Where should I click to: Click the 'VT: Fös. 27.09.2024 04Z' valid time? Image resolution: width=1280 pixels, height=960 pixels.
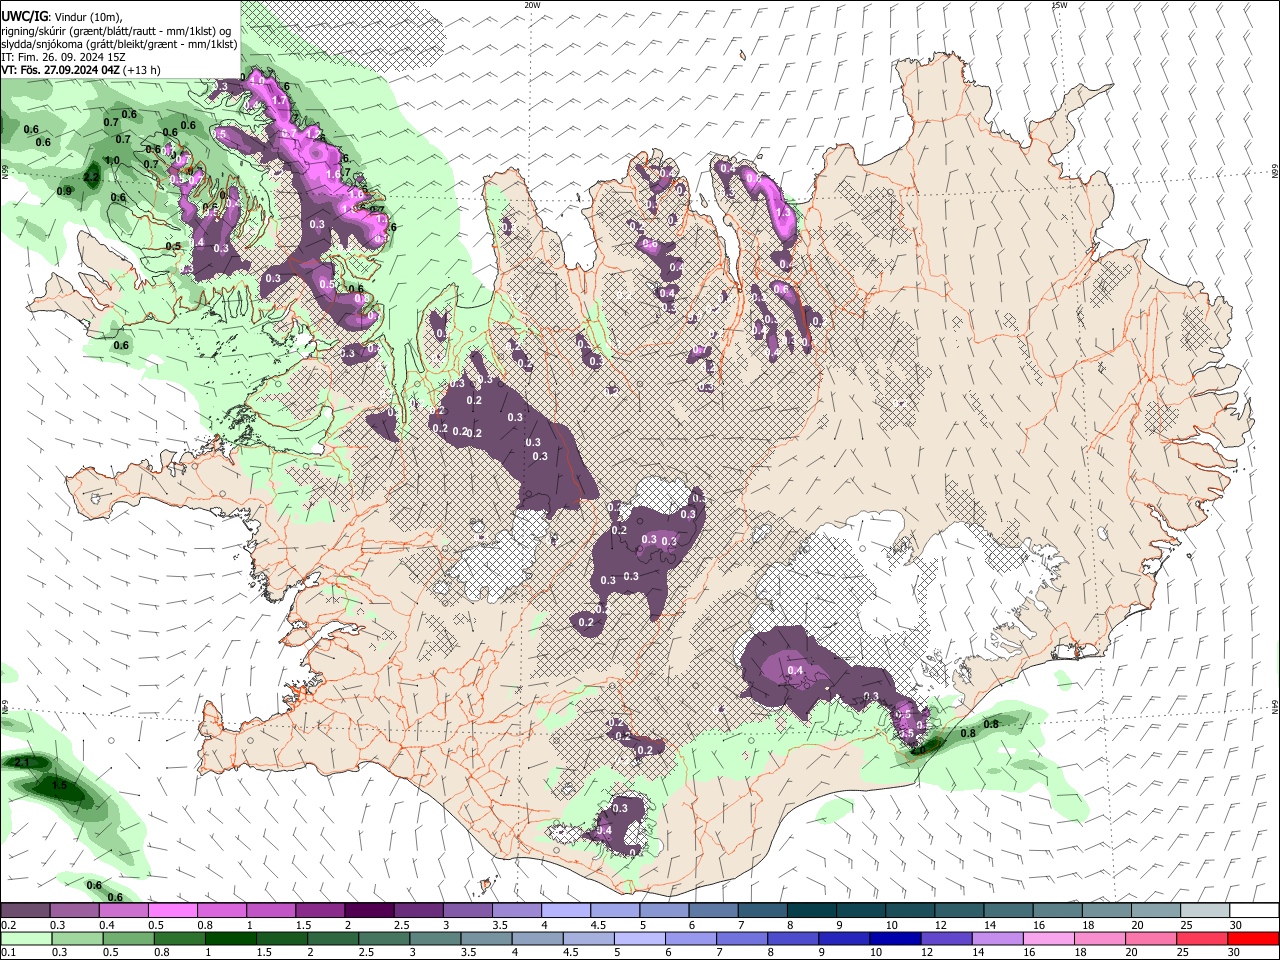click(61, 71)
